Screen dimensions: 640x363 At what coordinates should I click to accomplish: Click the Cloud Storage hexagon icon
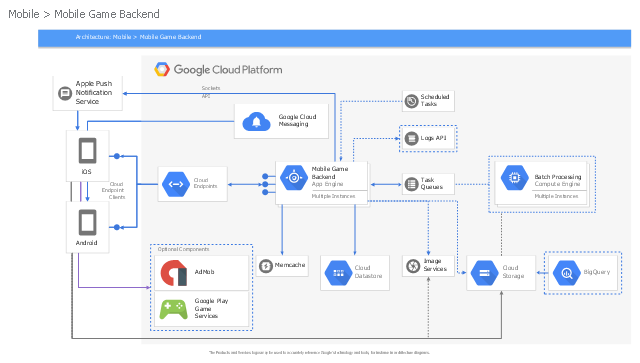(x=484, y=273)
